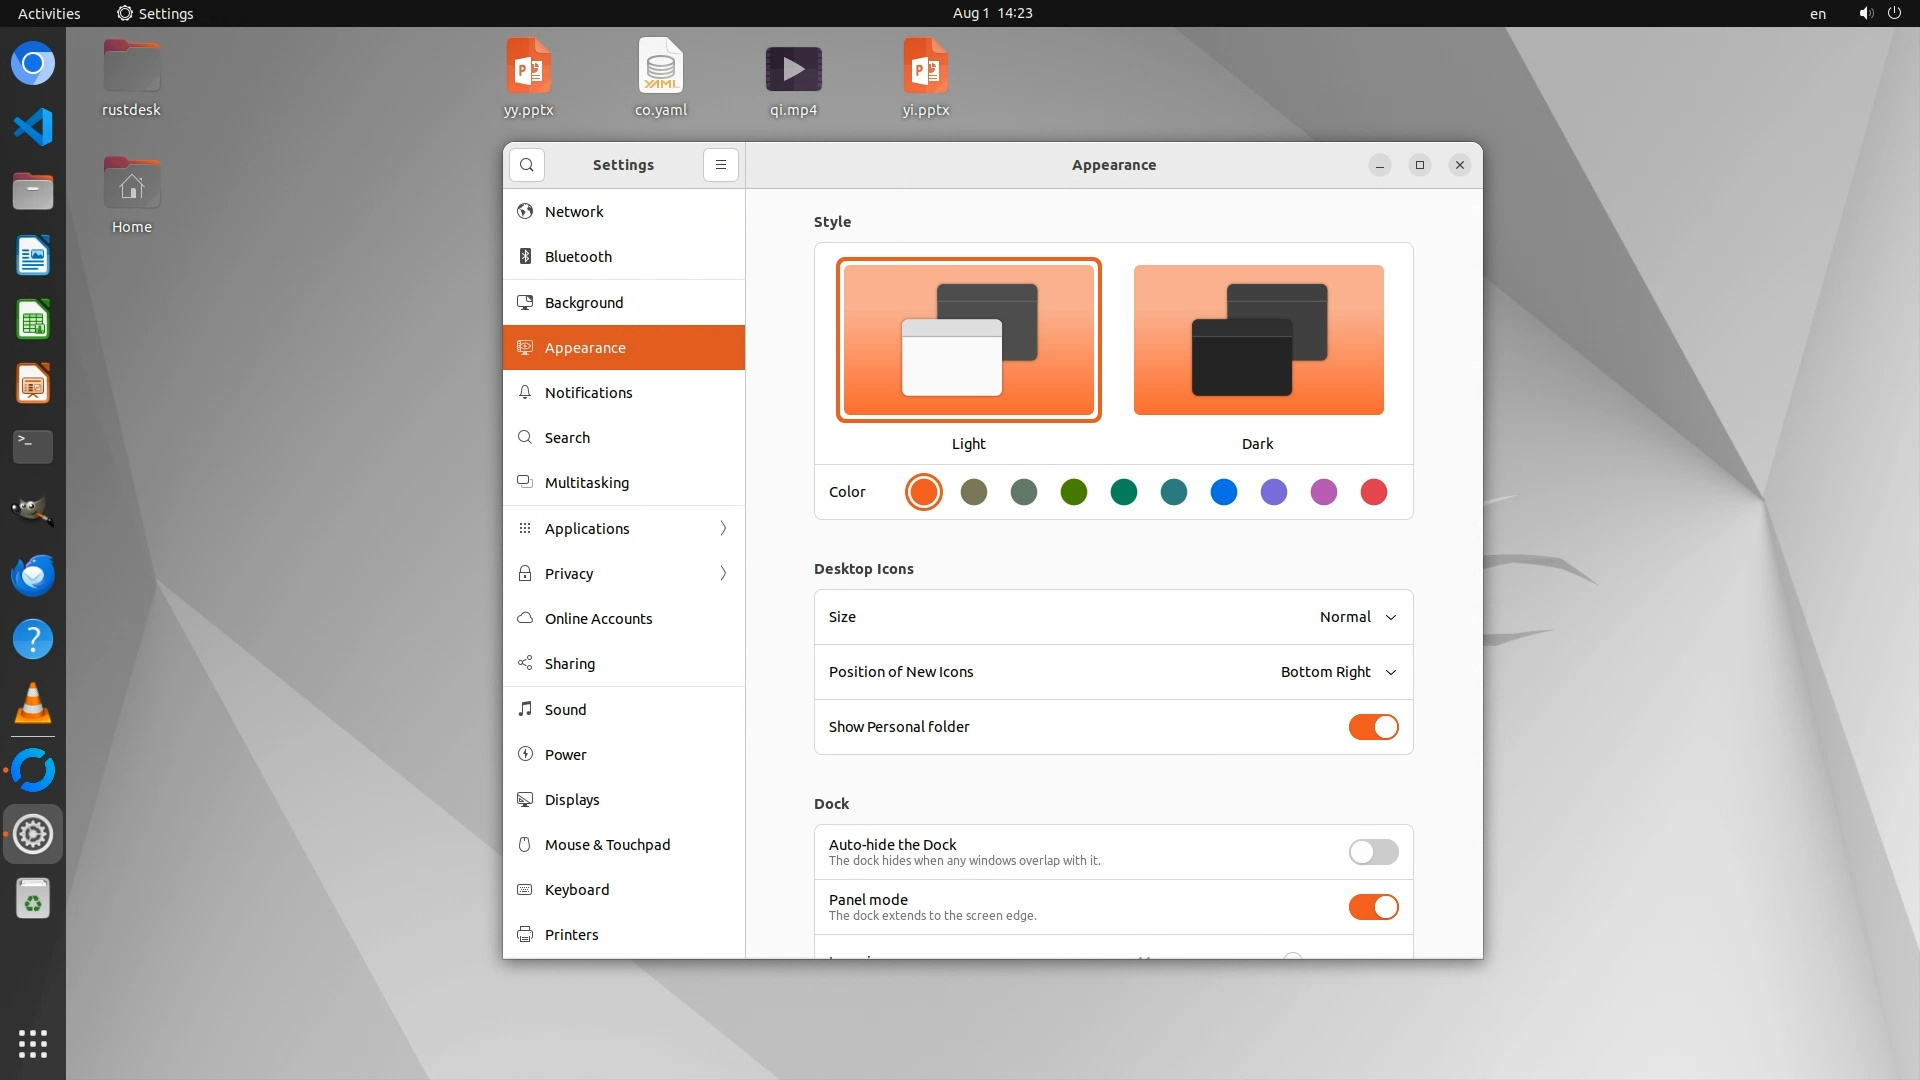The image size is (1920, 1080).
Task: Turn off Panel mode switch
Action: coord(1373,907)
